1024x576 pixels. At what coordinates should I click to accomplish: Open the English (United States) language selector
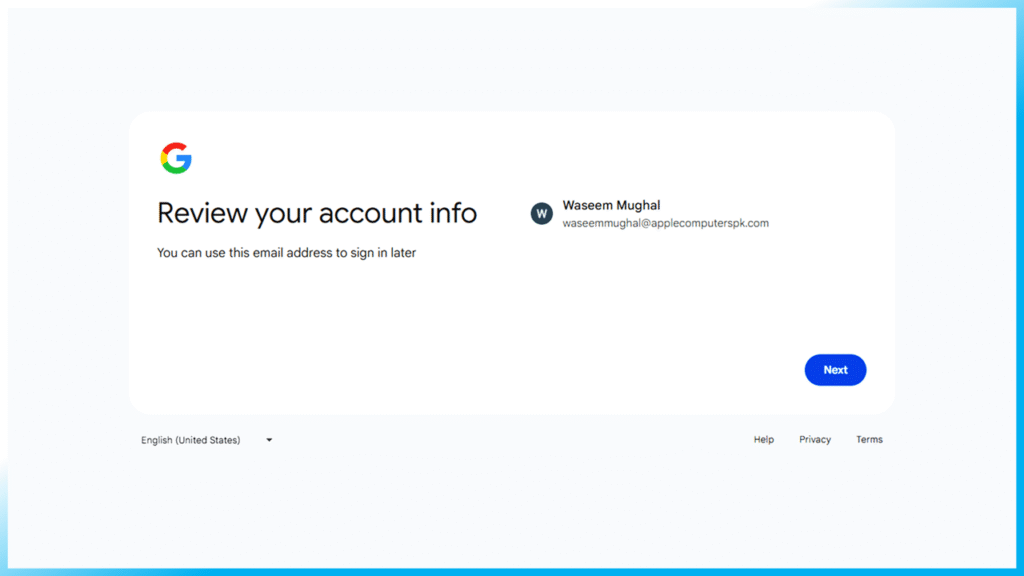coord(191,440)
